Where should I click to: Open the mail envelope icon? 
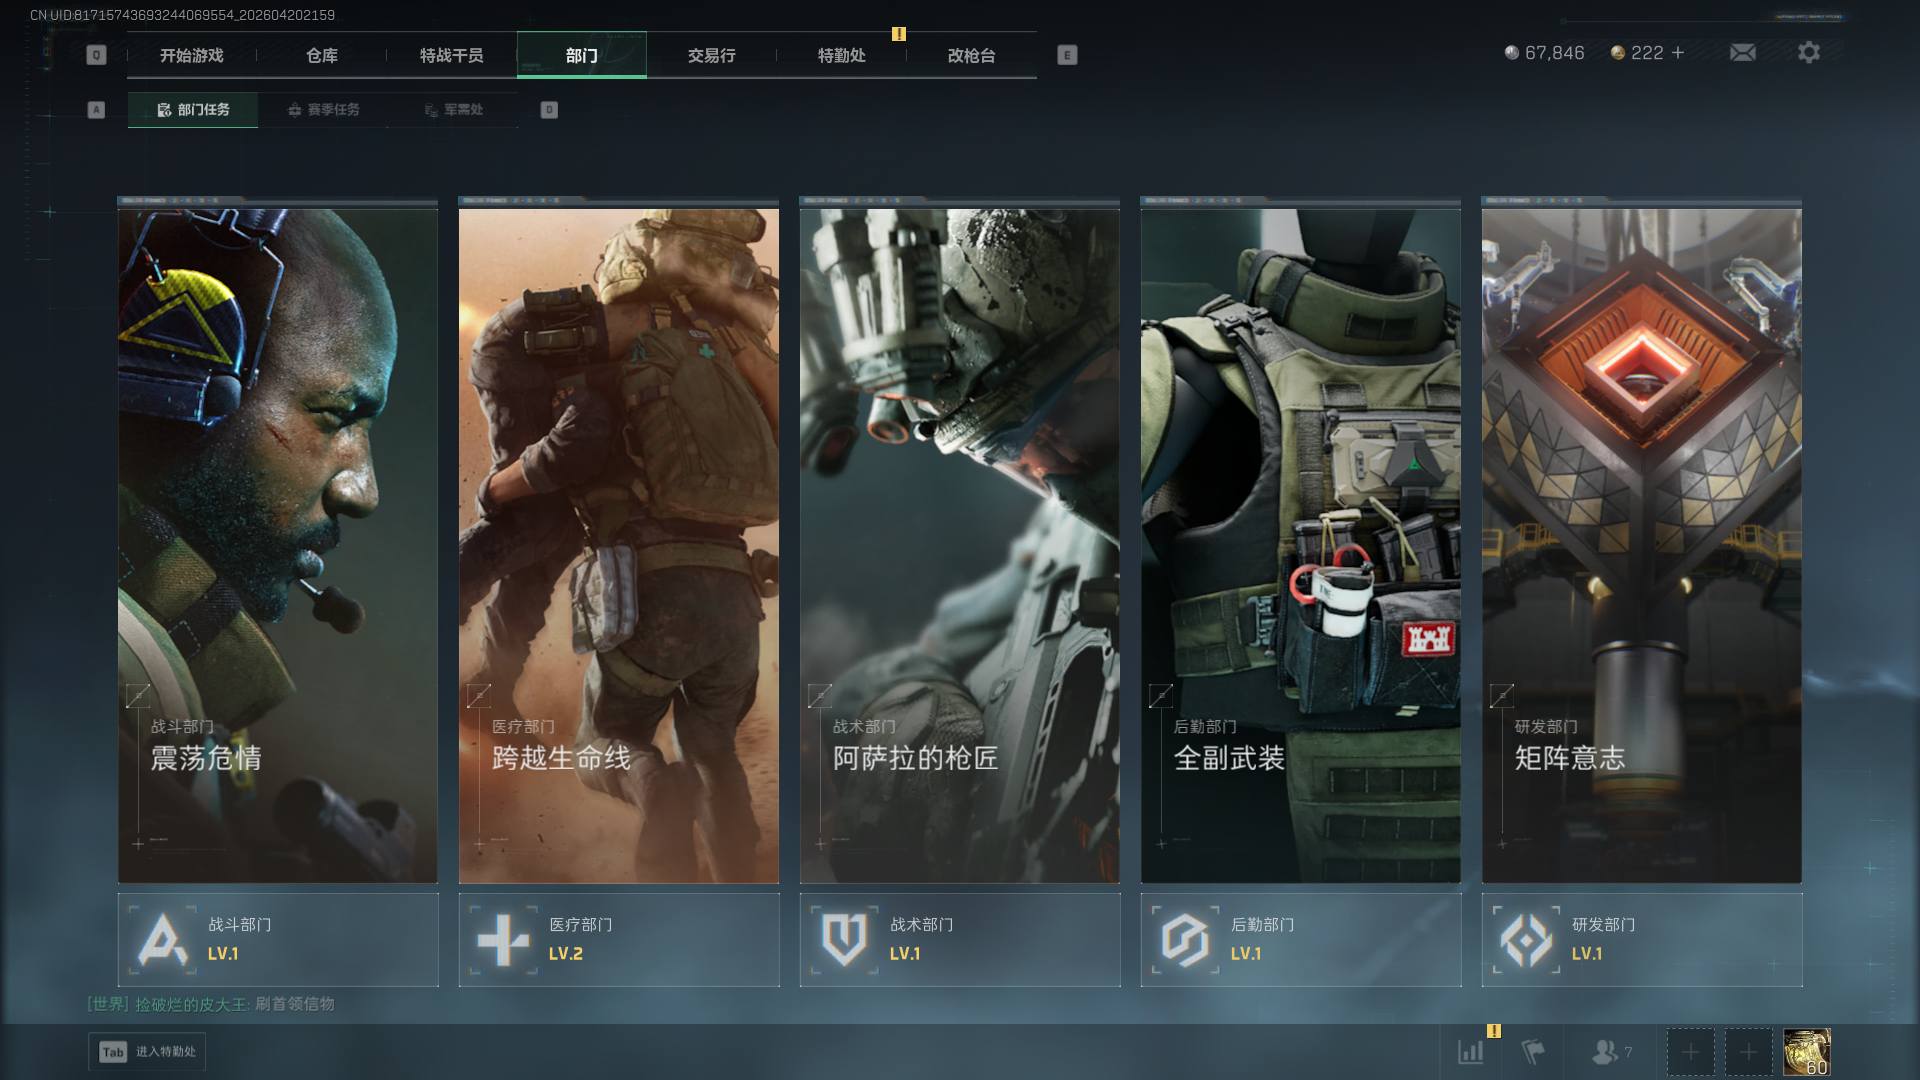[x=1742, y=53]
